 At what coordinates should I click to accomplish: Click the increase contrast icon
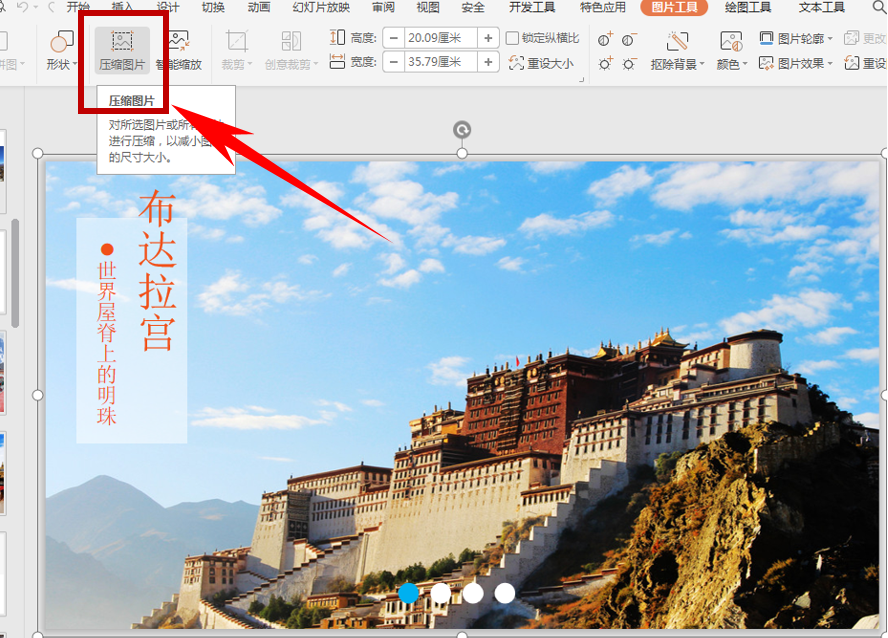coord(605,40)
